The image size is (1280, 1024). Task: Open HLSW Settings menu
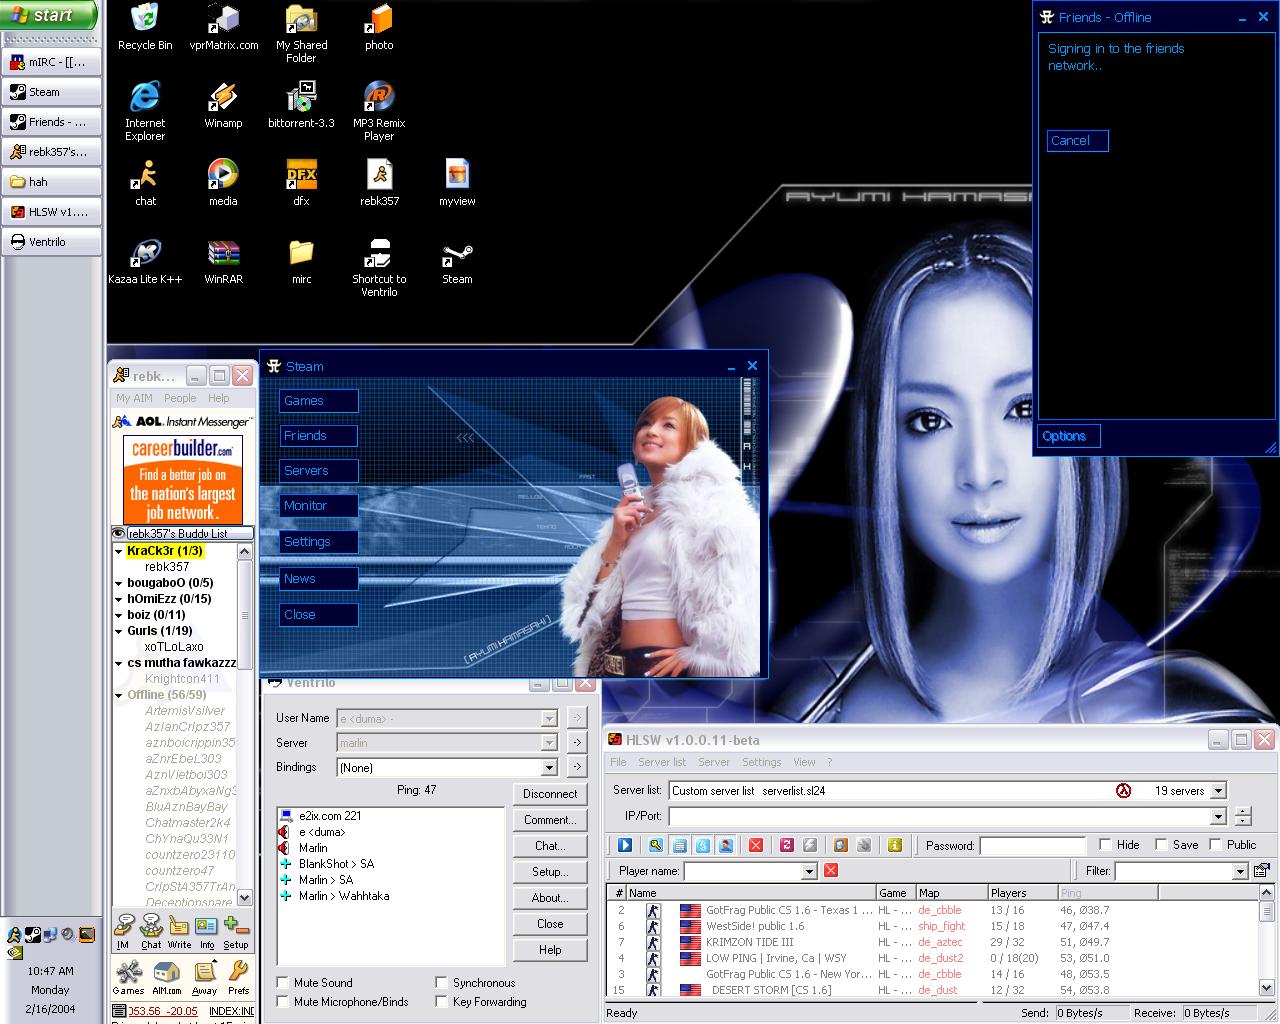tap(761, 762)
